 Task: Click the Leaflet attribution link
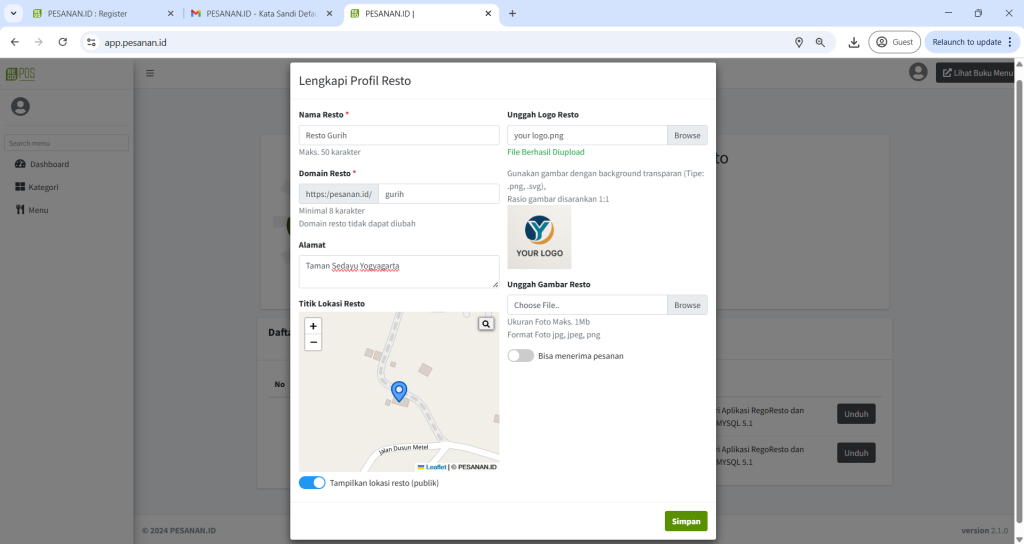tap(435, 467)
